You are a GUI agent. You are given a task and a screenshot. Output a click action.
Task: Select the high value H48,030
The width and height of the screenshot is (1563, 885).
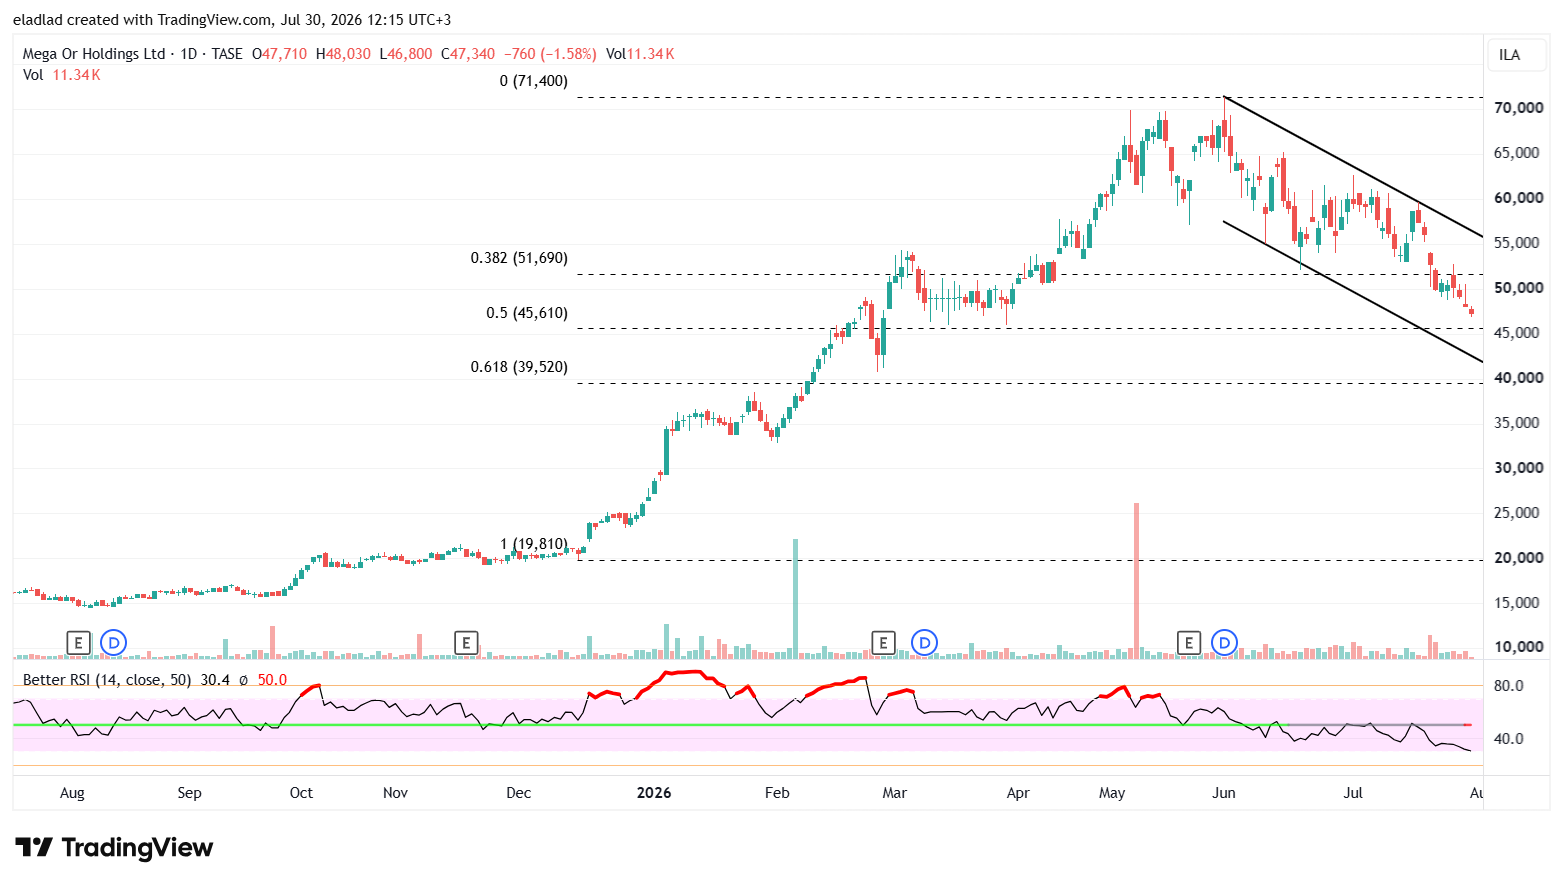(343, 54)
